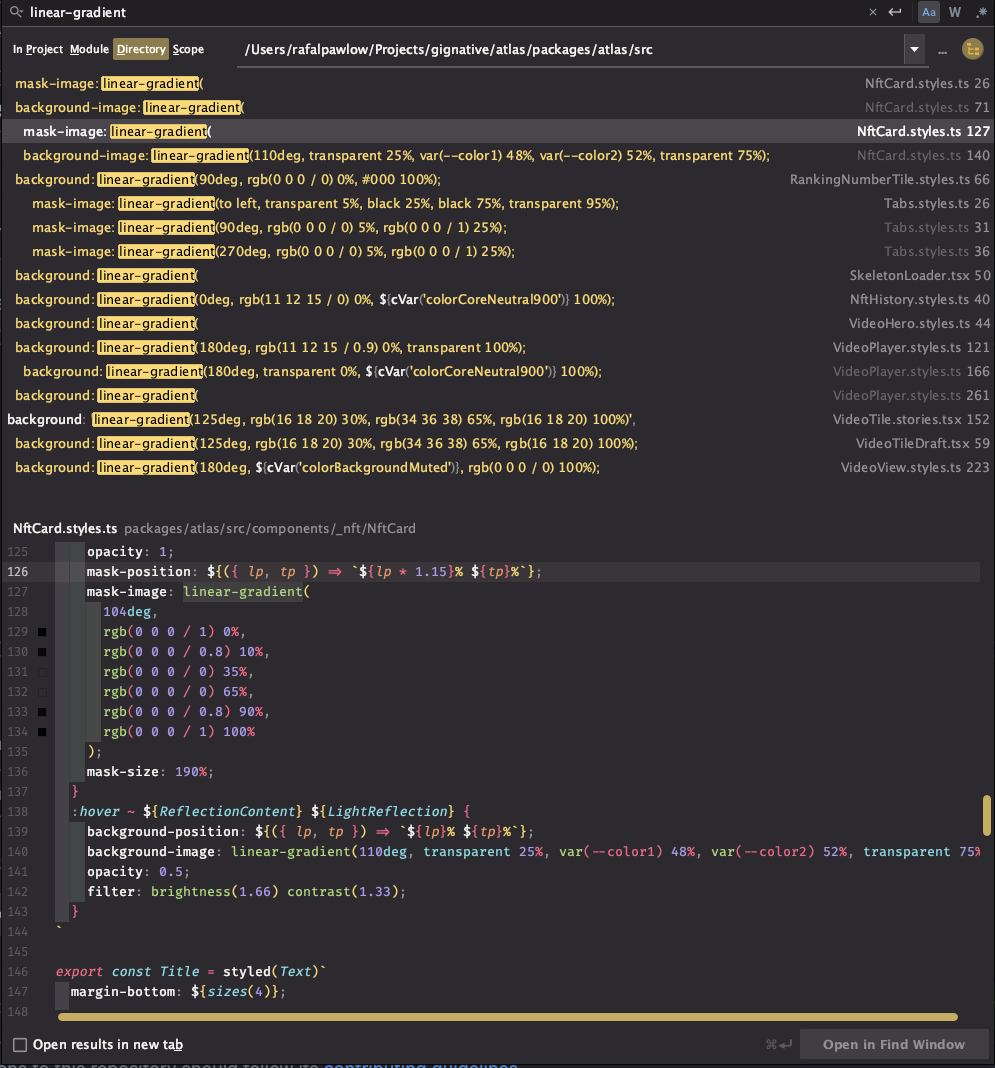Select VideoPlayer.styles.ts 166 result row
This screenshot has height=1068, width=995.
497,371
